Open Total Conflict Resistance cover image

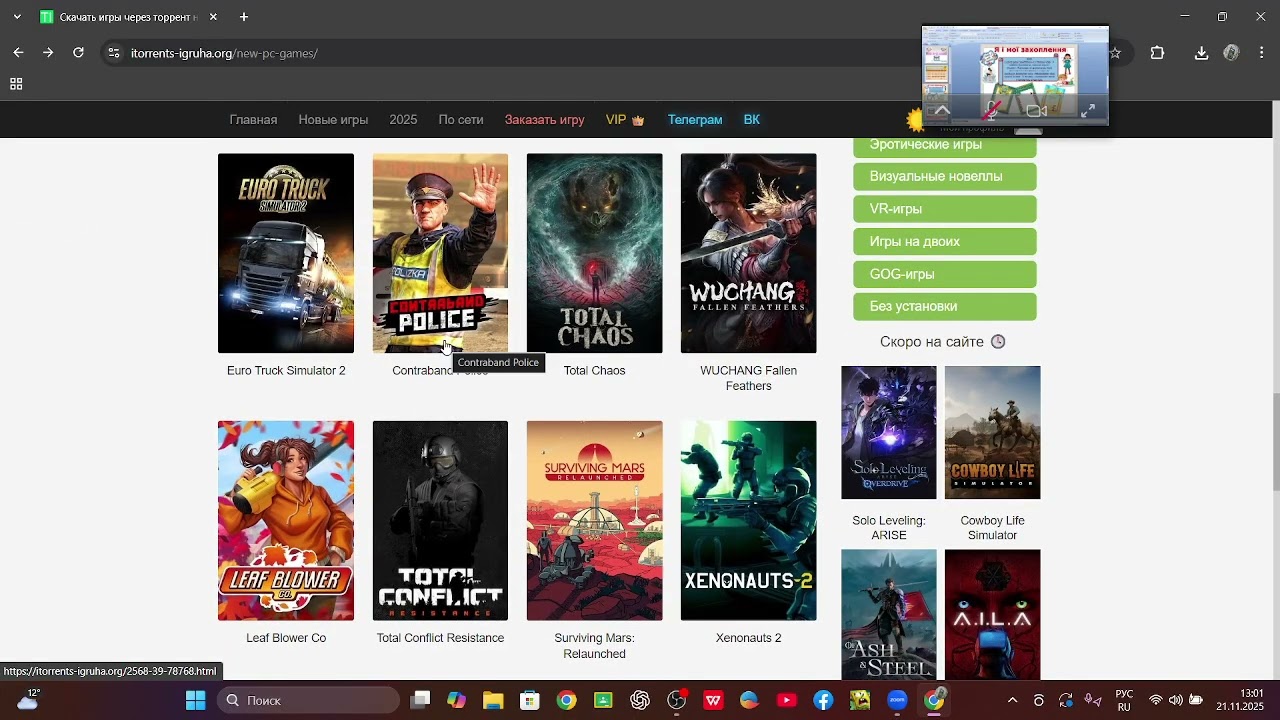[440, 521]
